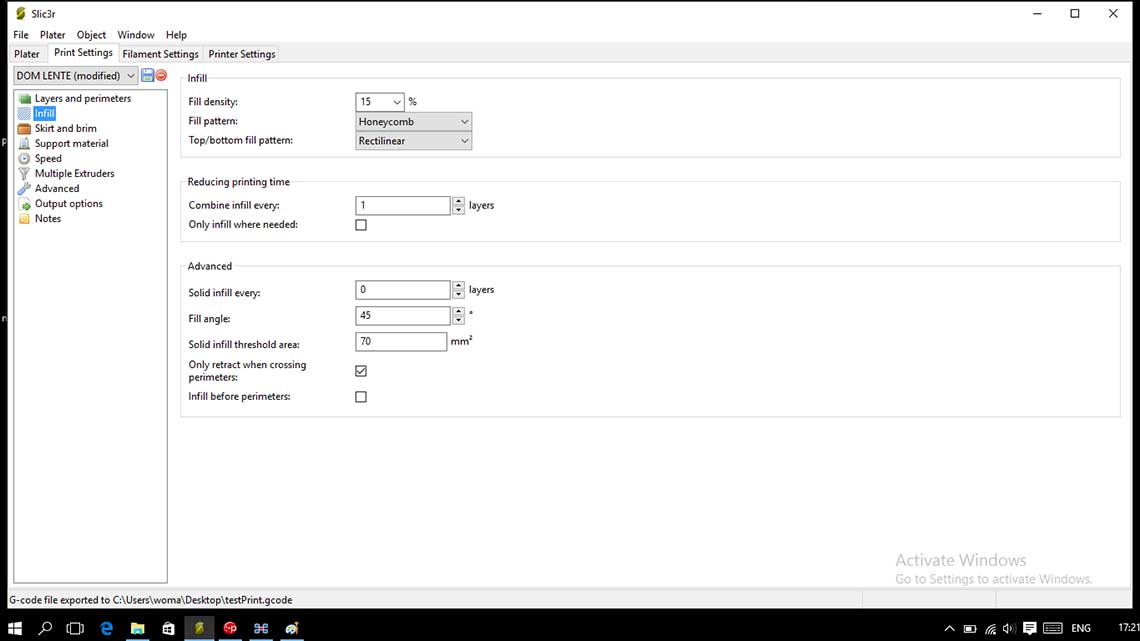1140x641 pixels.
Task: Click the Solid infill every input field
Action: tap(403, 290)
